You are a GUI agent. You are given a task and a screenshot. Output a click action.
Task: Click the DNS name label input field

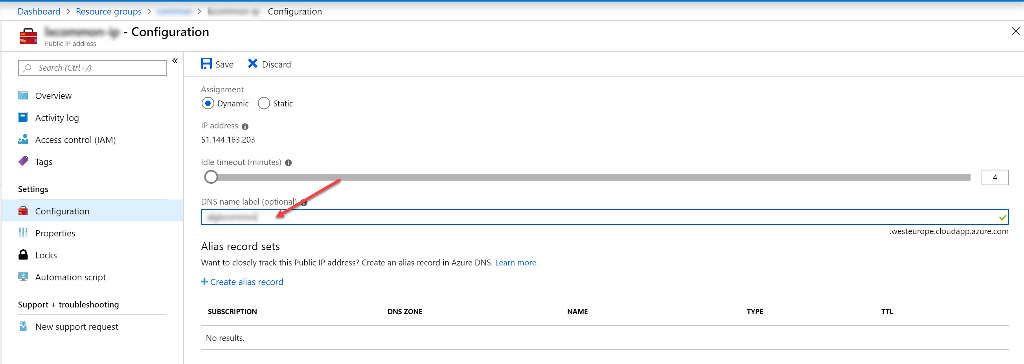point(605,217)
